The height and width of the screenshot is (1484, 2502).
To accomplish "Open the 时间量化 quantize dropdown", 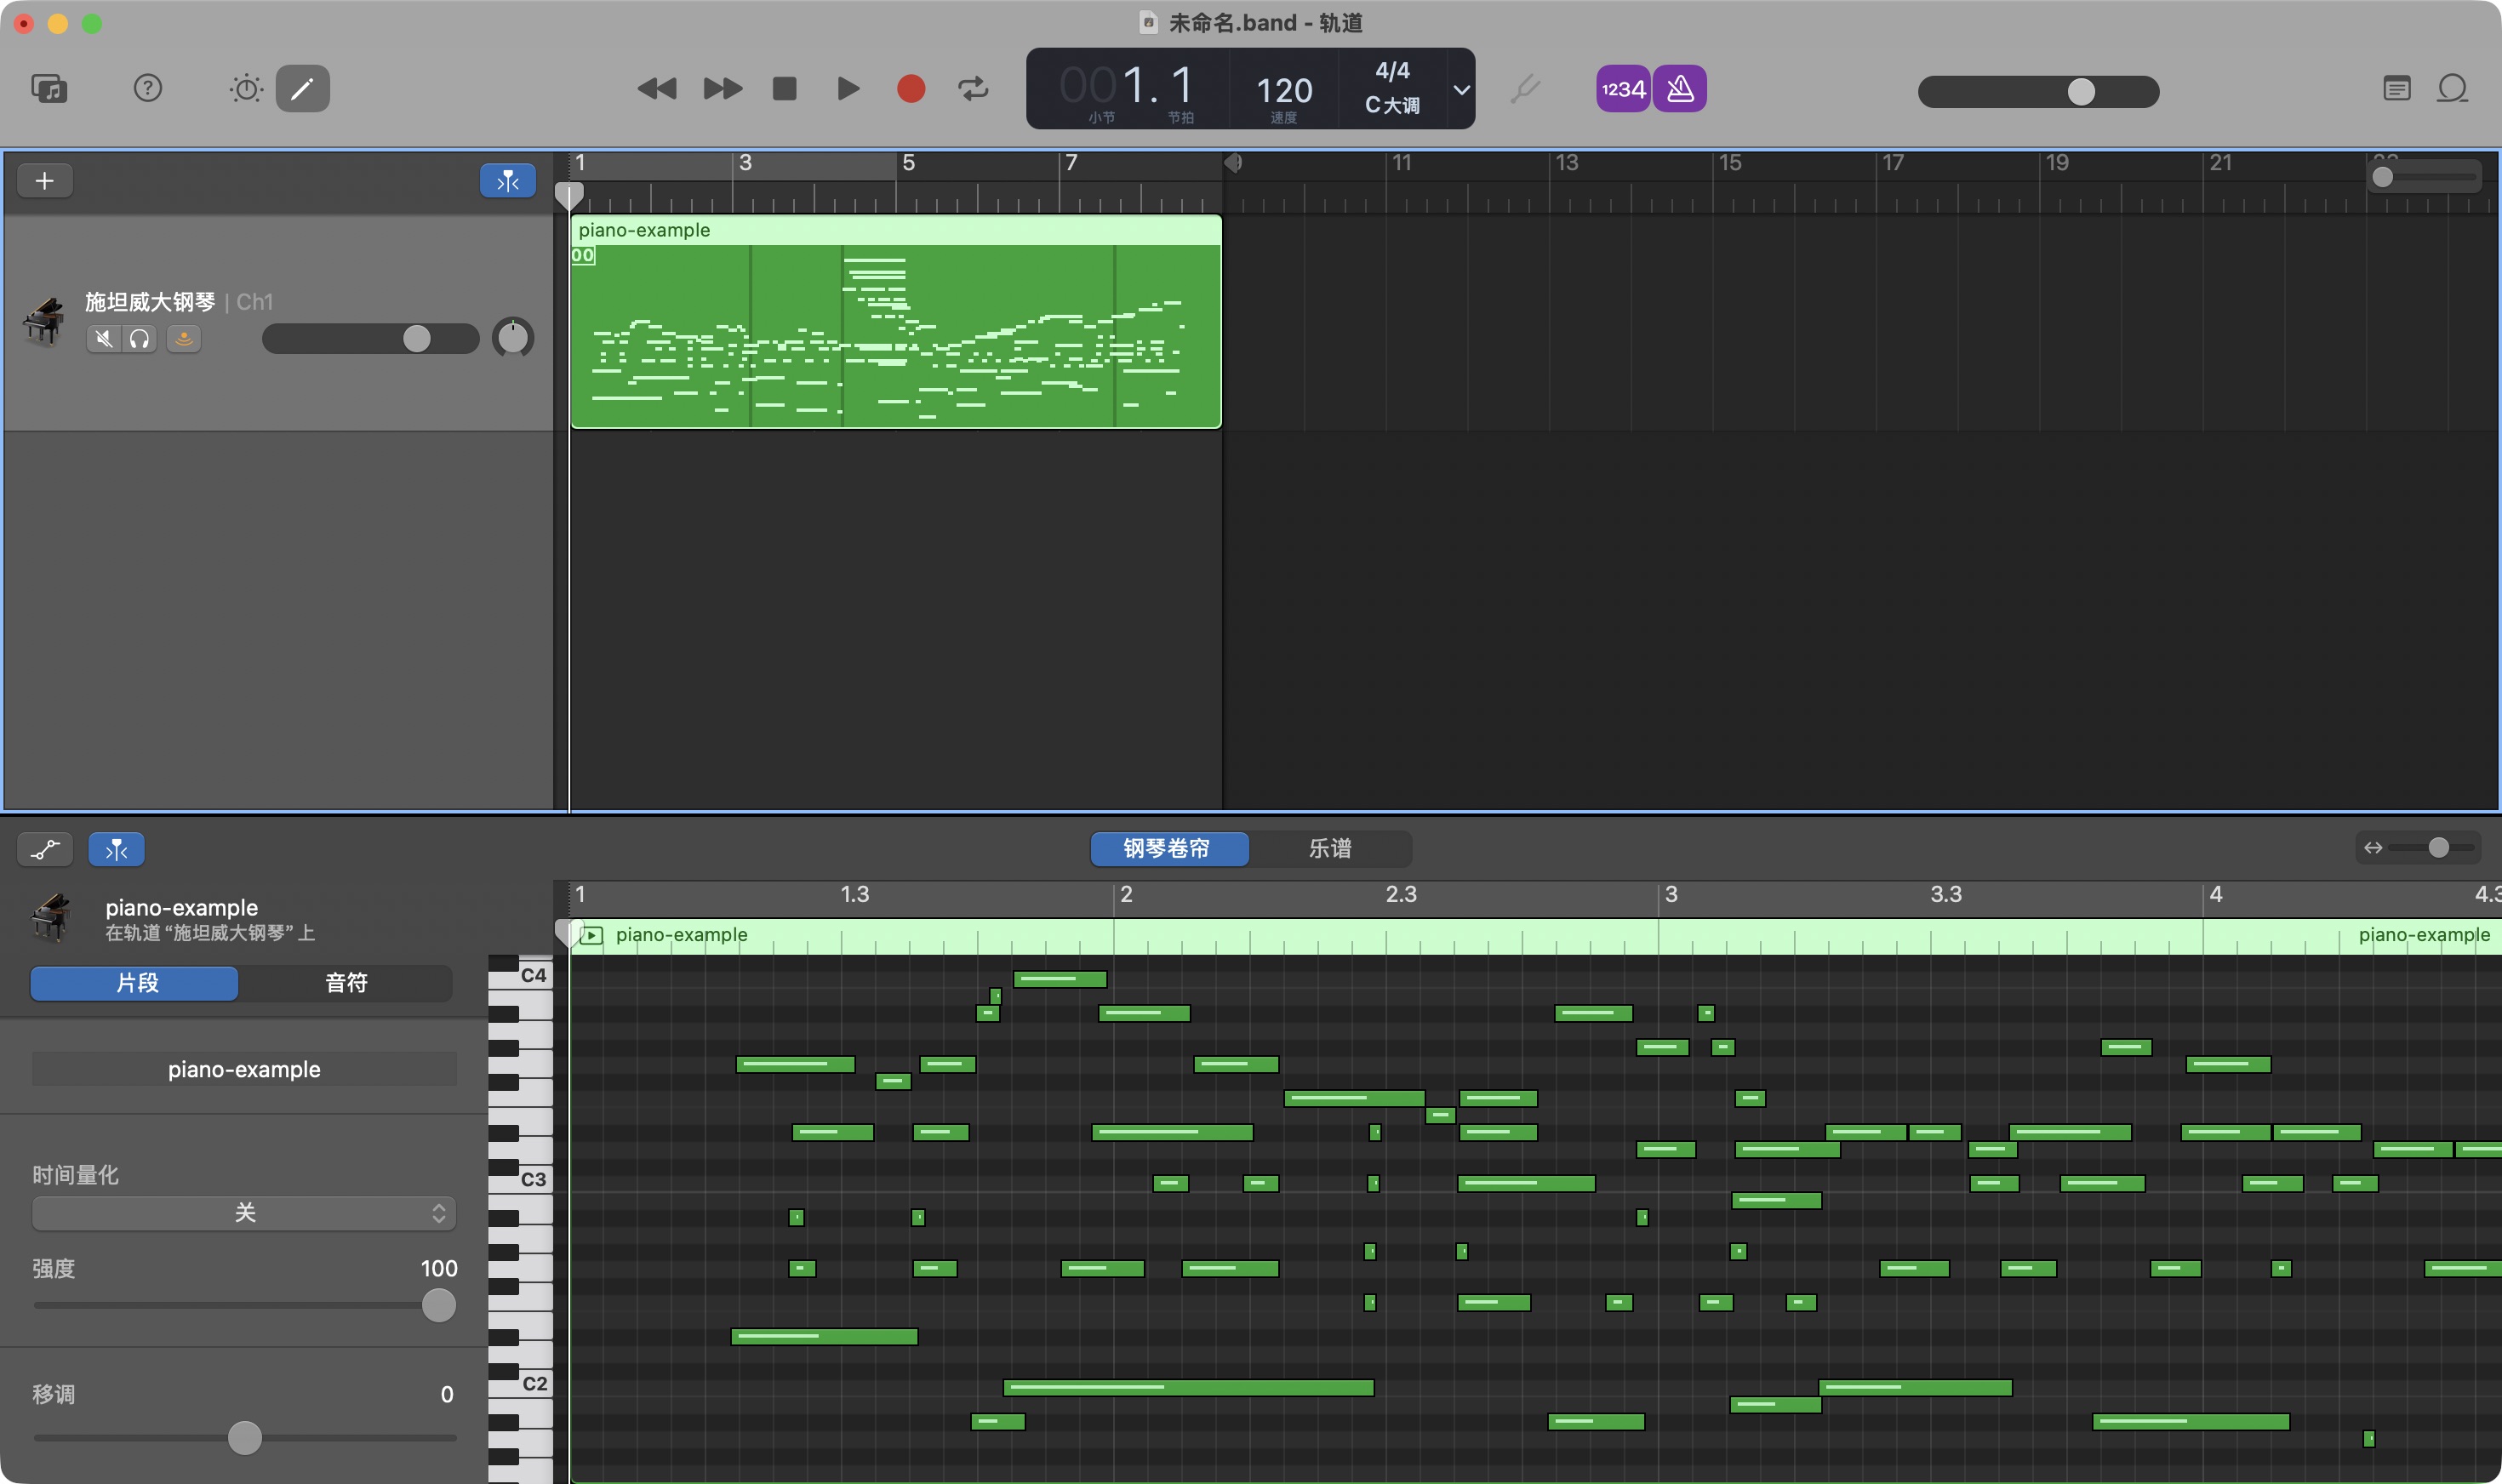I will [244, 1213].
